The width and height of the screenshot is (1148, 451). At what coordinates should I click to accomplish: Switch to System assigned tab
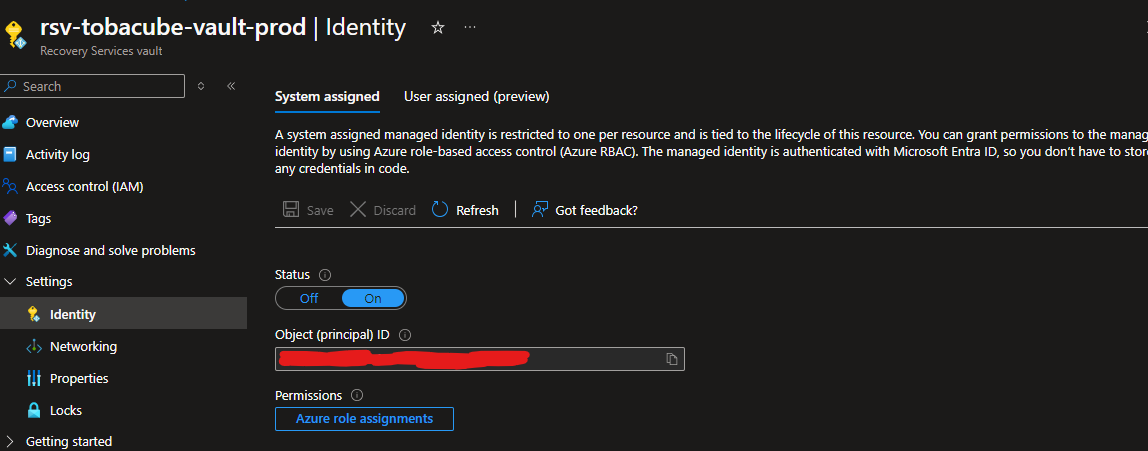[x=327, y=97]
